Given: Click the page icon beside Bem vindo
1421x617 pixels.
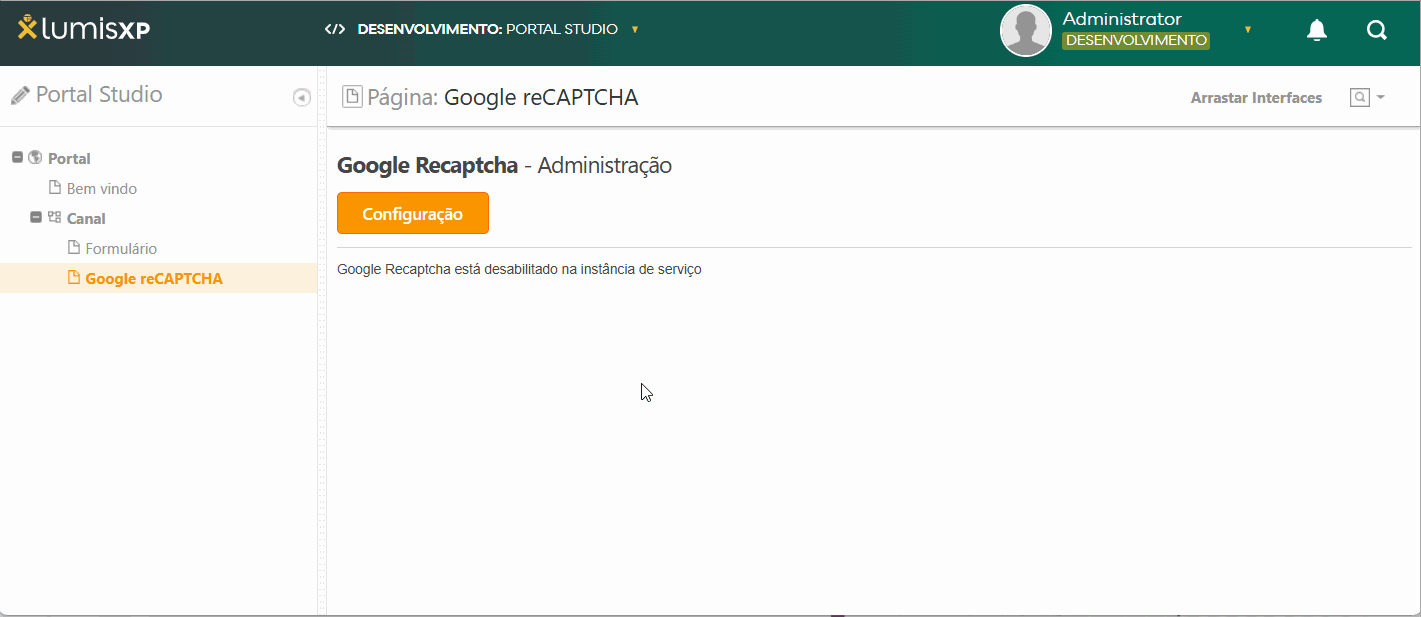Looking at the screenshot, I should point(55,187).
